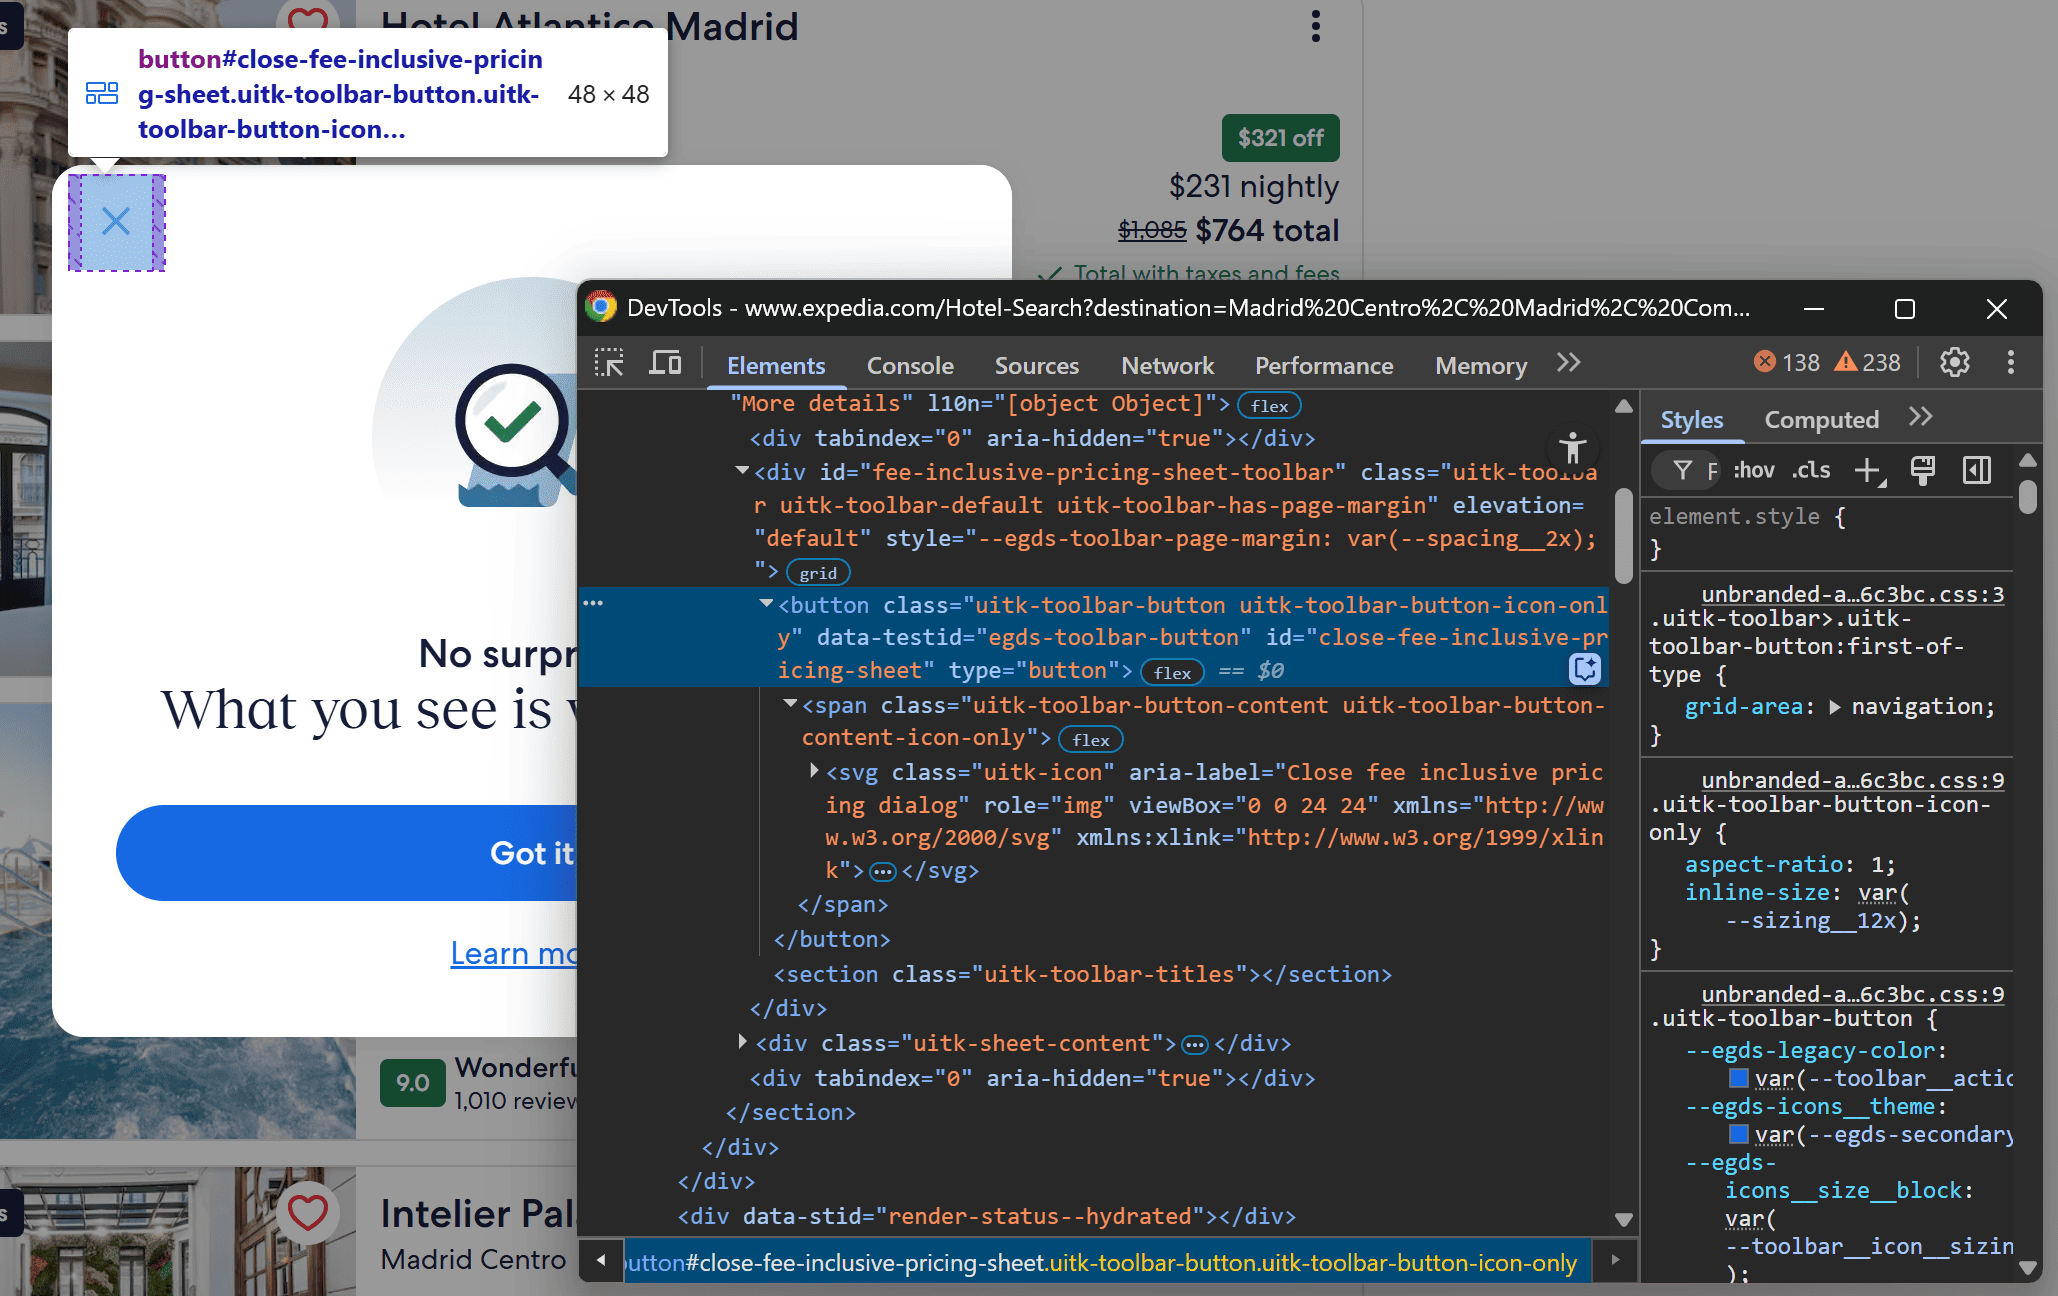
Task: Expand the svg uitk-icon node
Action: point(814,771)
